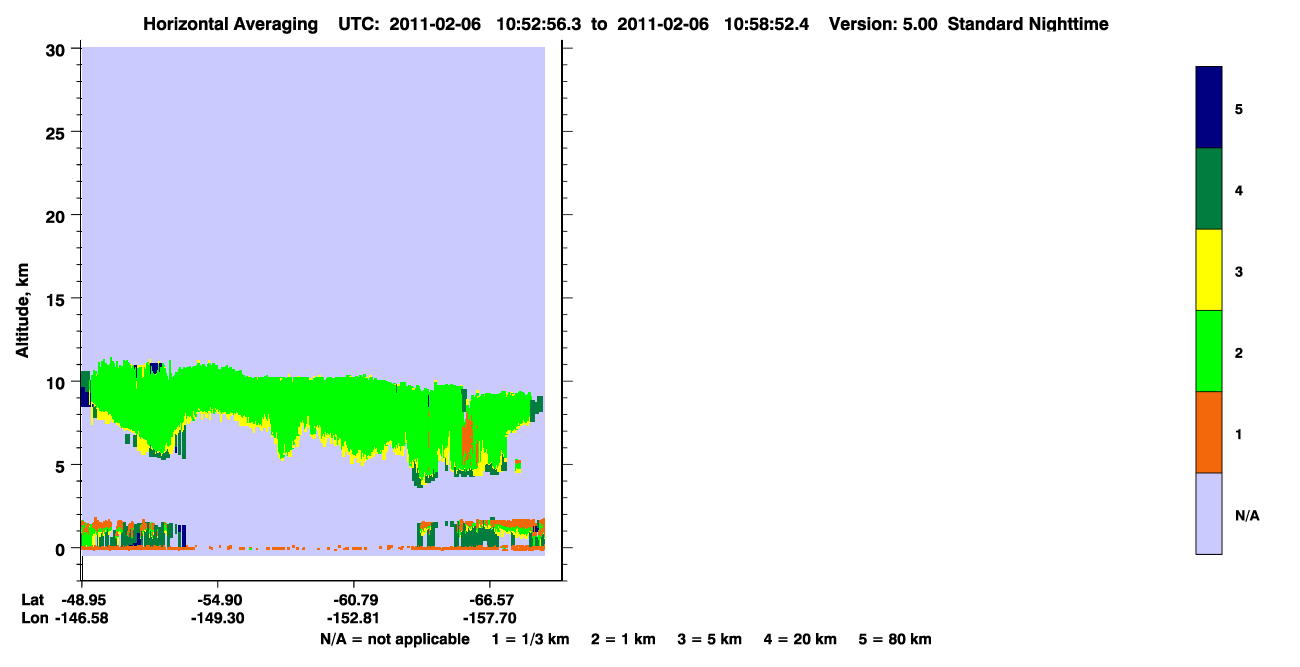Click the dark green colorbar segment labeled 4

point(1209,189)
